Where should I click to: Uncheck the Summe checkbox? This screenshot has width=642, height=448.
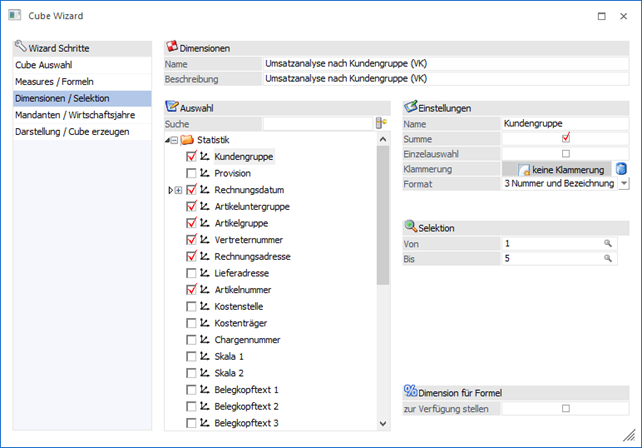pyautogui.click(x=566, y=138)
